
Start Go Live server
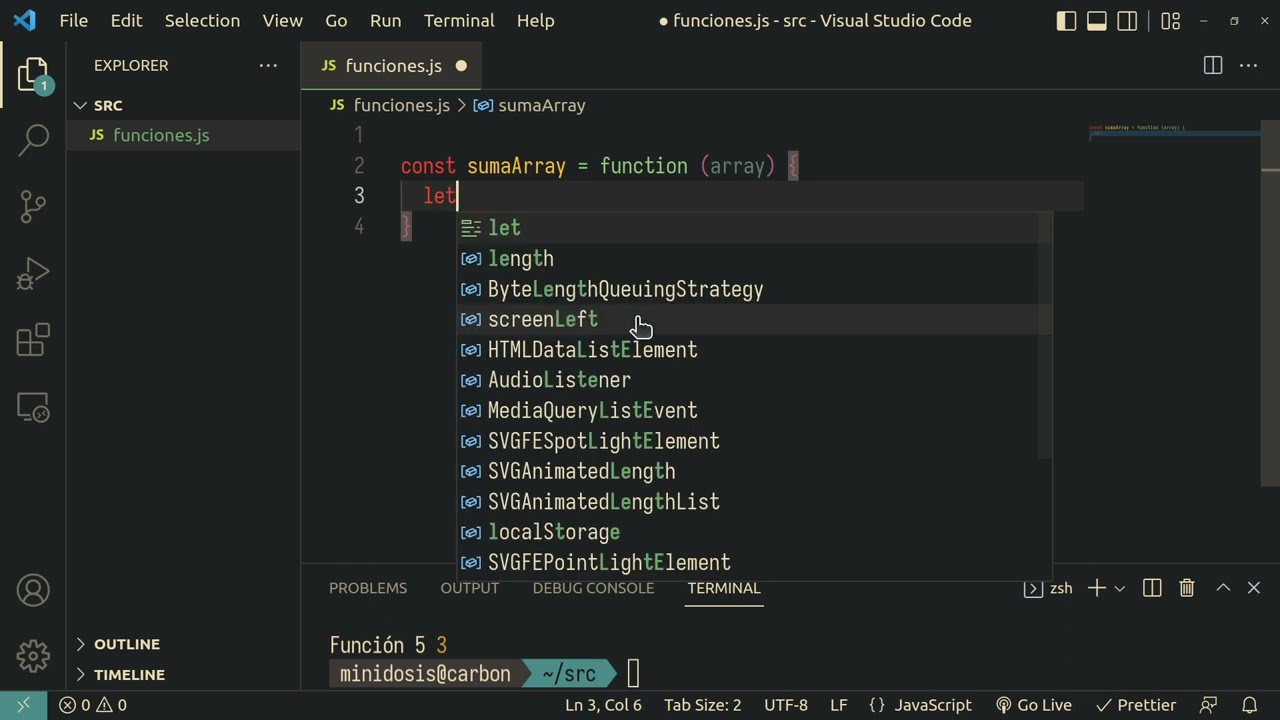(x=1034, y=705)
